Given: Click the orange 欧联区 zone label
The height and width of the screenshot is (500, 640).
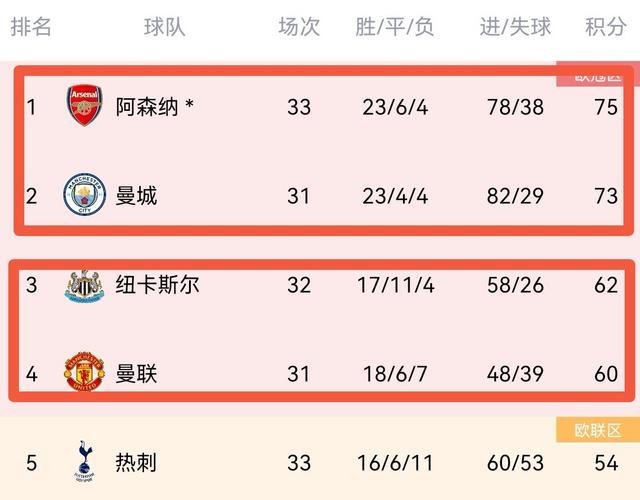Looking at the screenshot, I should pyautogui.click(x=598, y=430).
